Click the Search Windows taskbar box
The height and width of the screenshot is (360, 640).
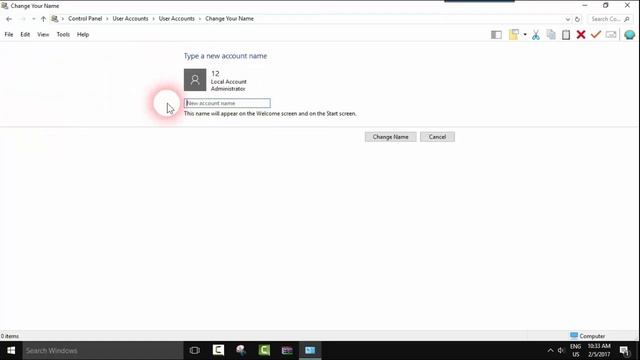click(x=103, y=351)
